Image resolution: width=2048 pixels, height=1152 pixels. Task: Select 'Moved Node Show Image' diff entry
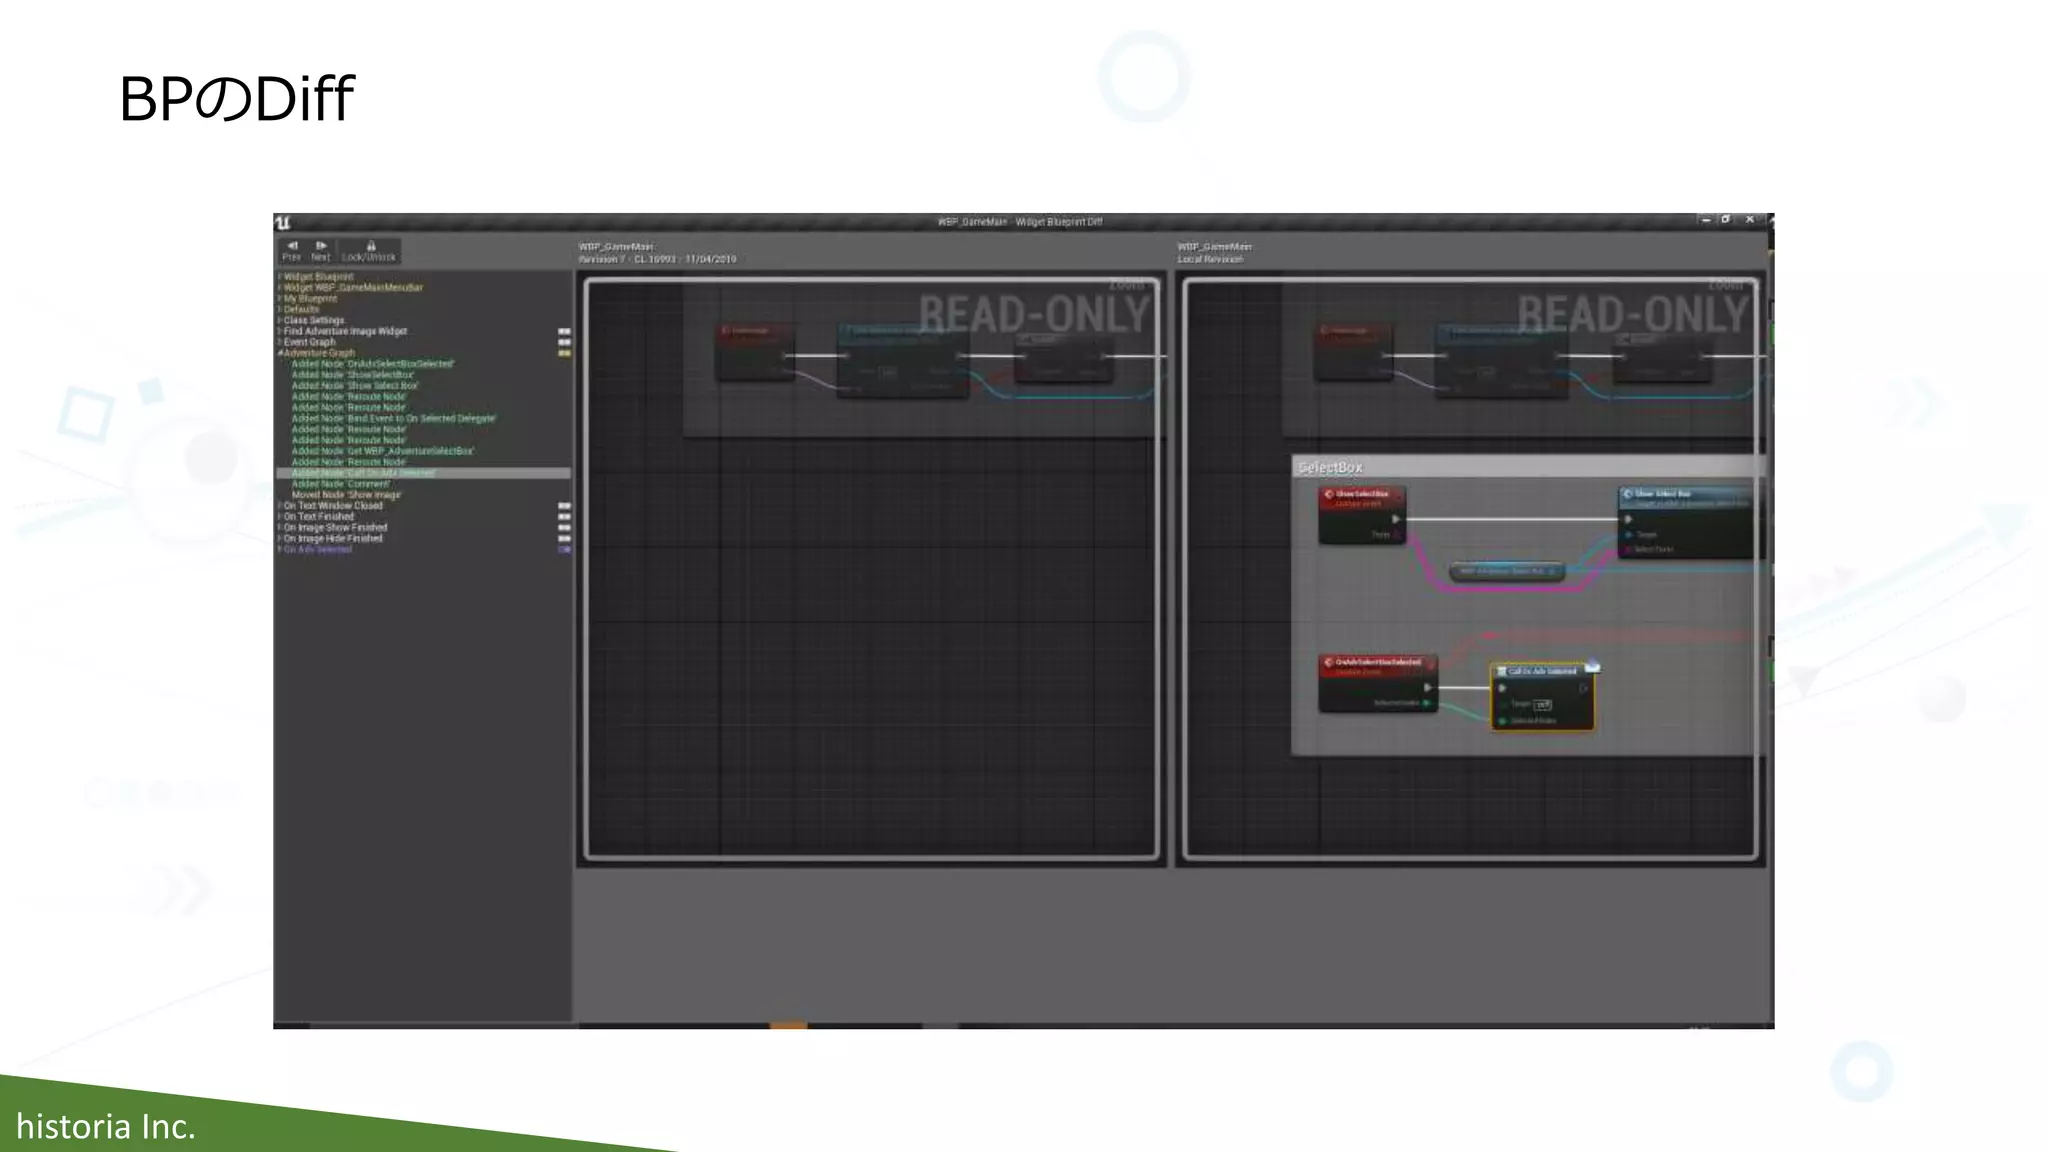coord(346,495)
